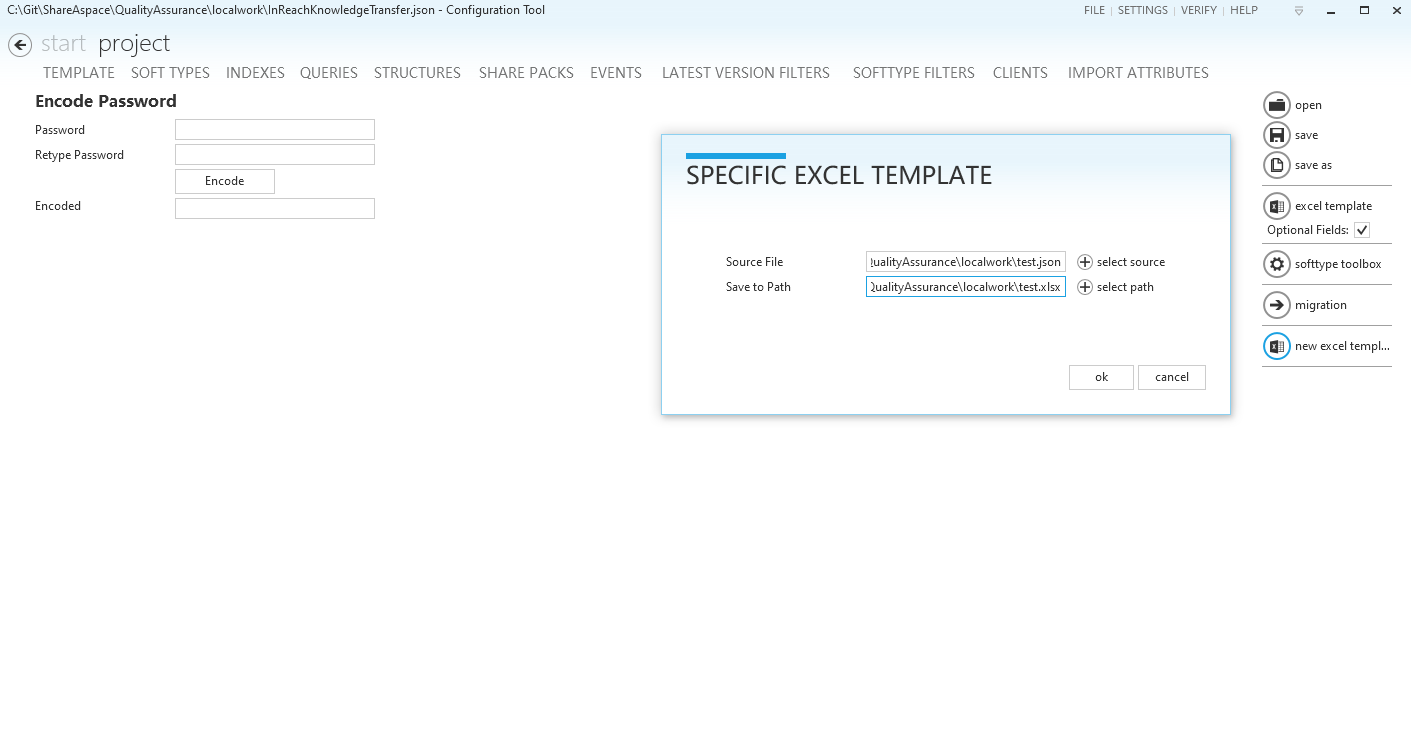1411x755 pixels.
Task: Open the IMPORT ATTRIBUTES section
Action: [x=1137, y=72]
